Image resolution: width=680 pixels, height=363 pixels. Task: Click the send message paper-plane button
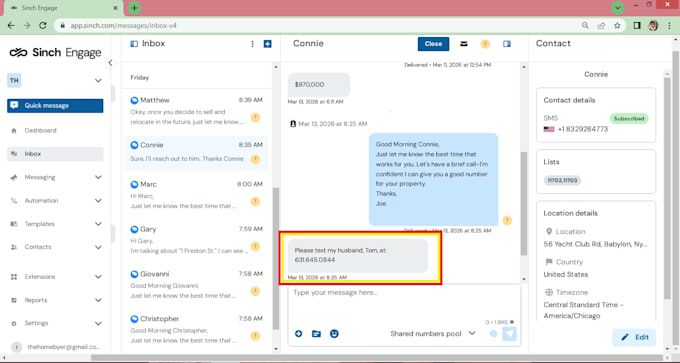click(x=510, y=334)
